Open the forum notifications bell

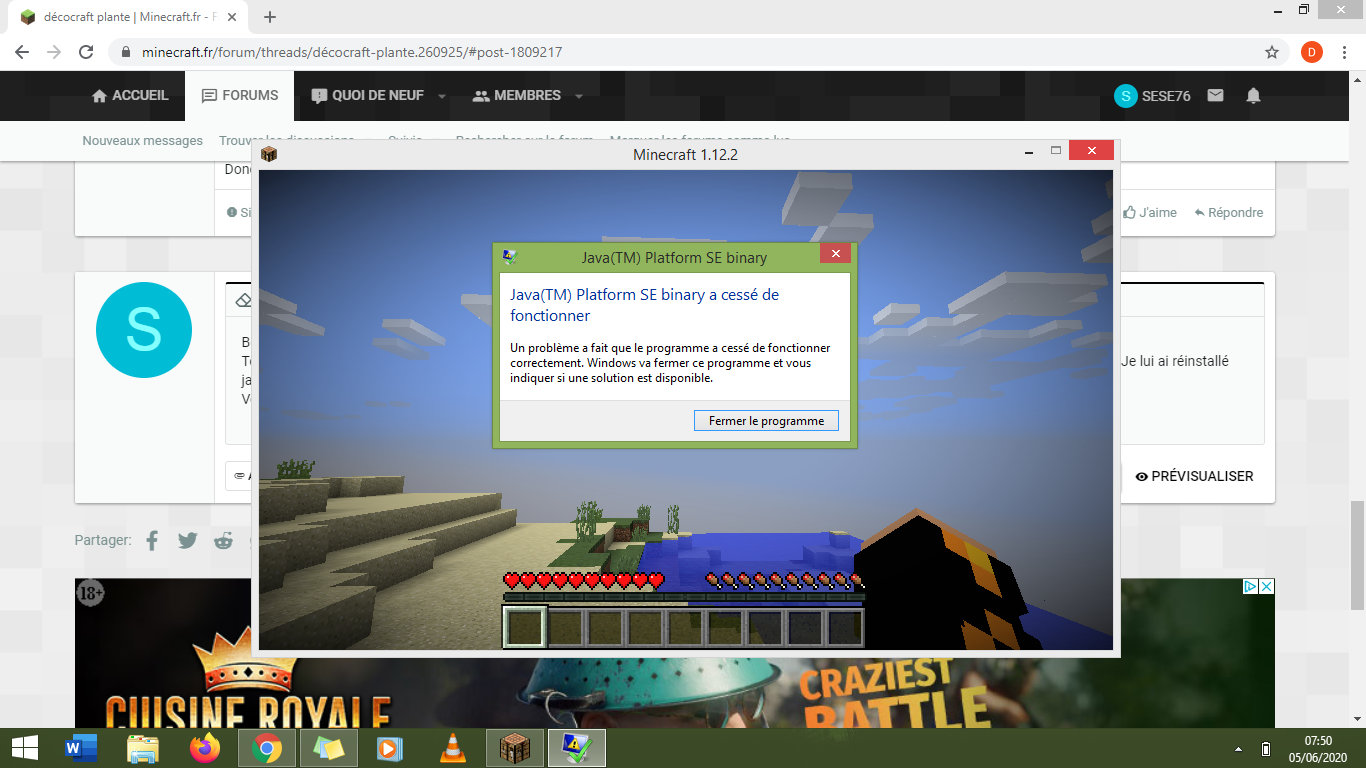click(x=1253, y=96)
